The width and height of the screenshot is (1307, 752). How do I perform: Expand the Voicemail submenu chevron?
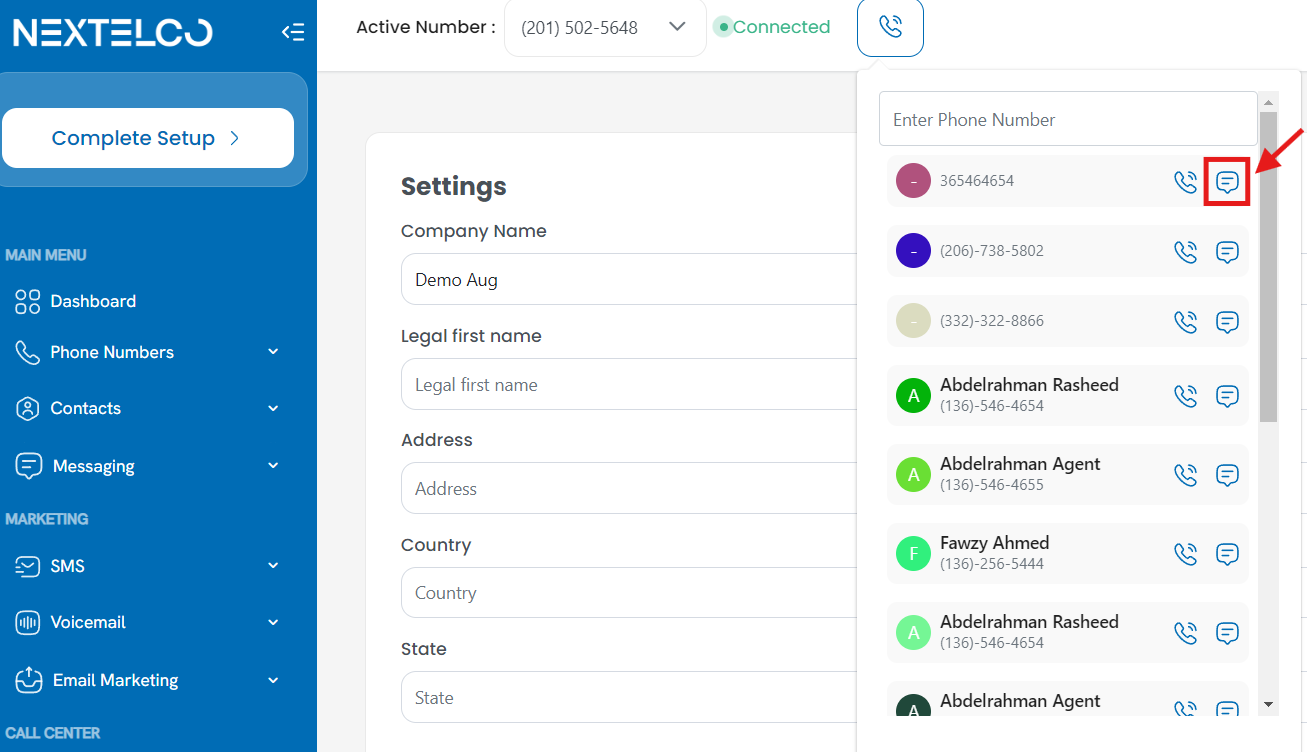coord(273,622)
